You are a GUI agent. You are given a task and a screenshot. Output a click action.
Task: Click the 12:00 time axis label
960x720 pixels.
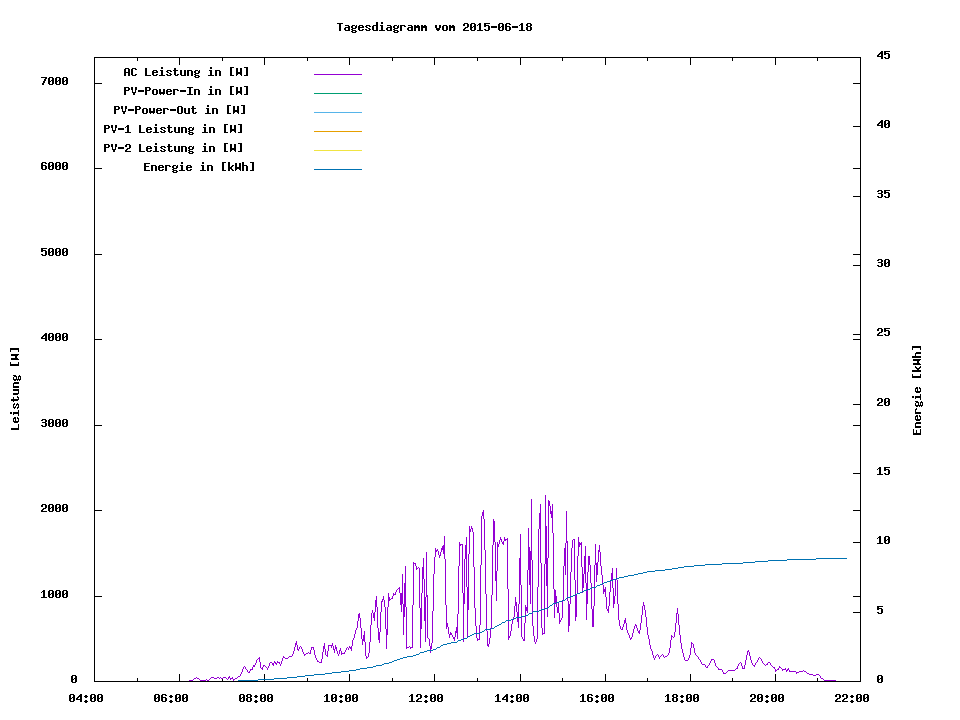[426, 698]
